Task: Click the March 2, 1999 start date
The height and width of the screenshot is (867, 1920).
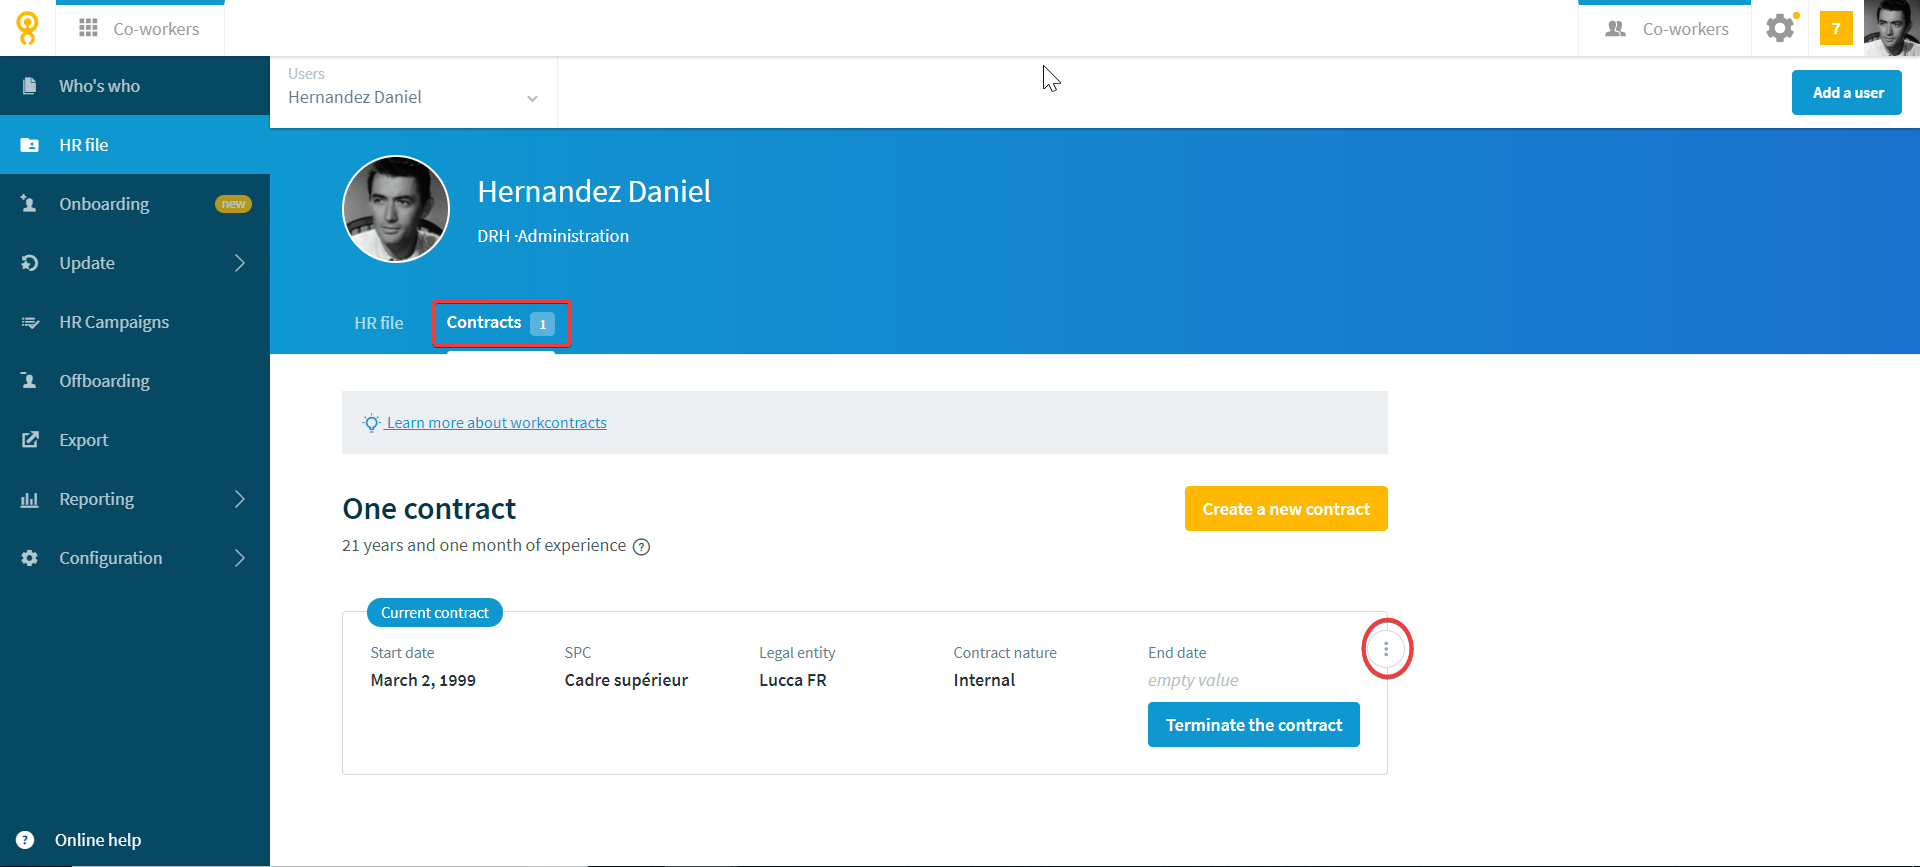Action: (423, 680)
